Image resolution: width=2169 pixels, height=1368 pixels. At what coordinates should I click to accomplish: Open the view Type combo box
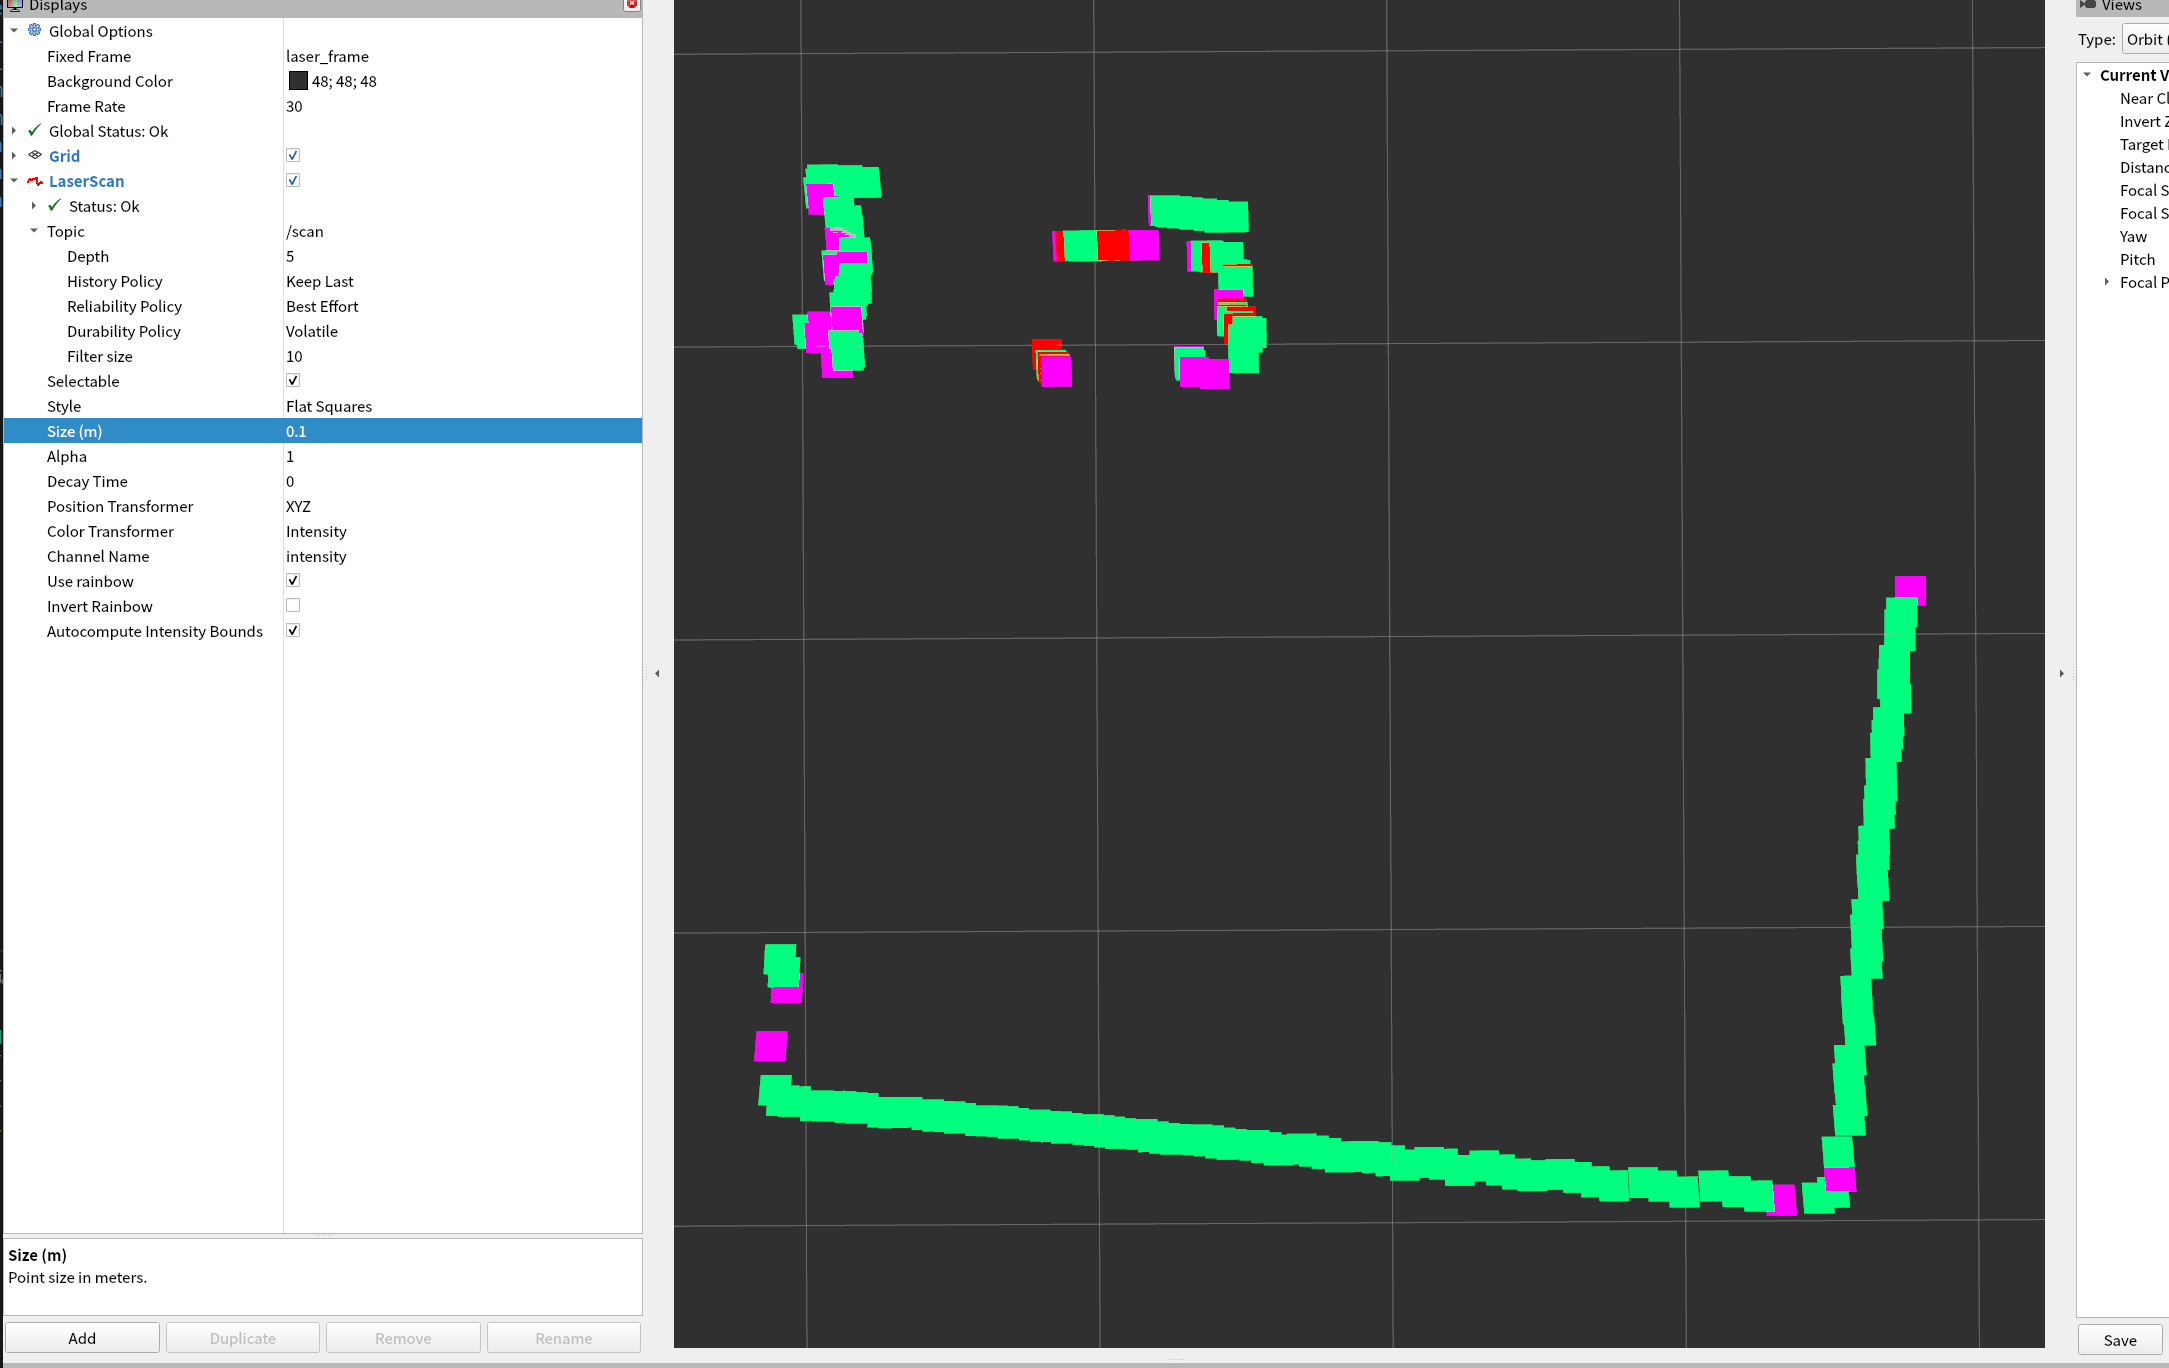click(x=2144, y=40)
